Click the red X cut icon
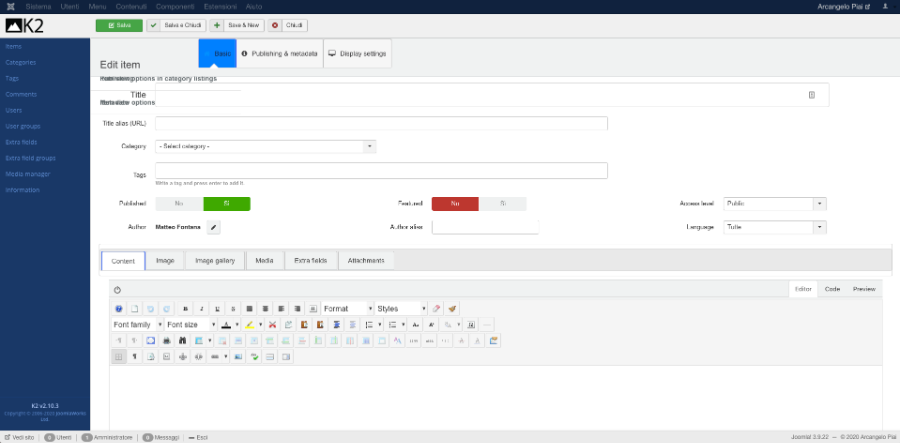The image size is (900, 443). pos(273,324)
